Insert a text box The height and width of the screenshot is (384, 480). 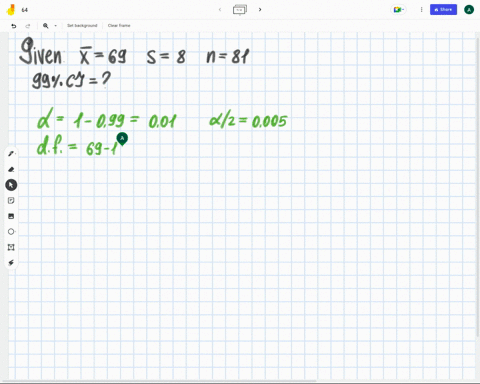coord(11,247)
